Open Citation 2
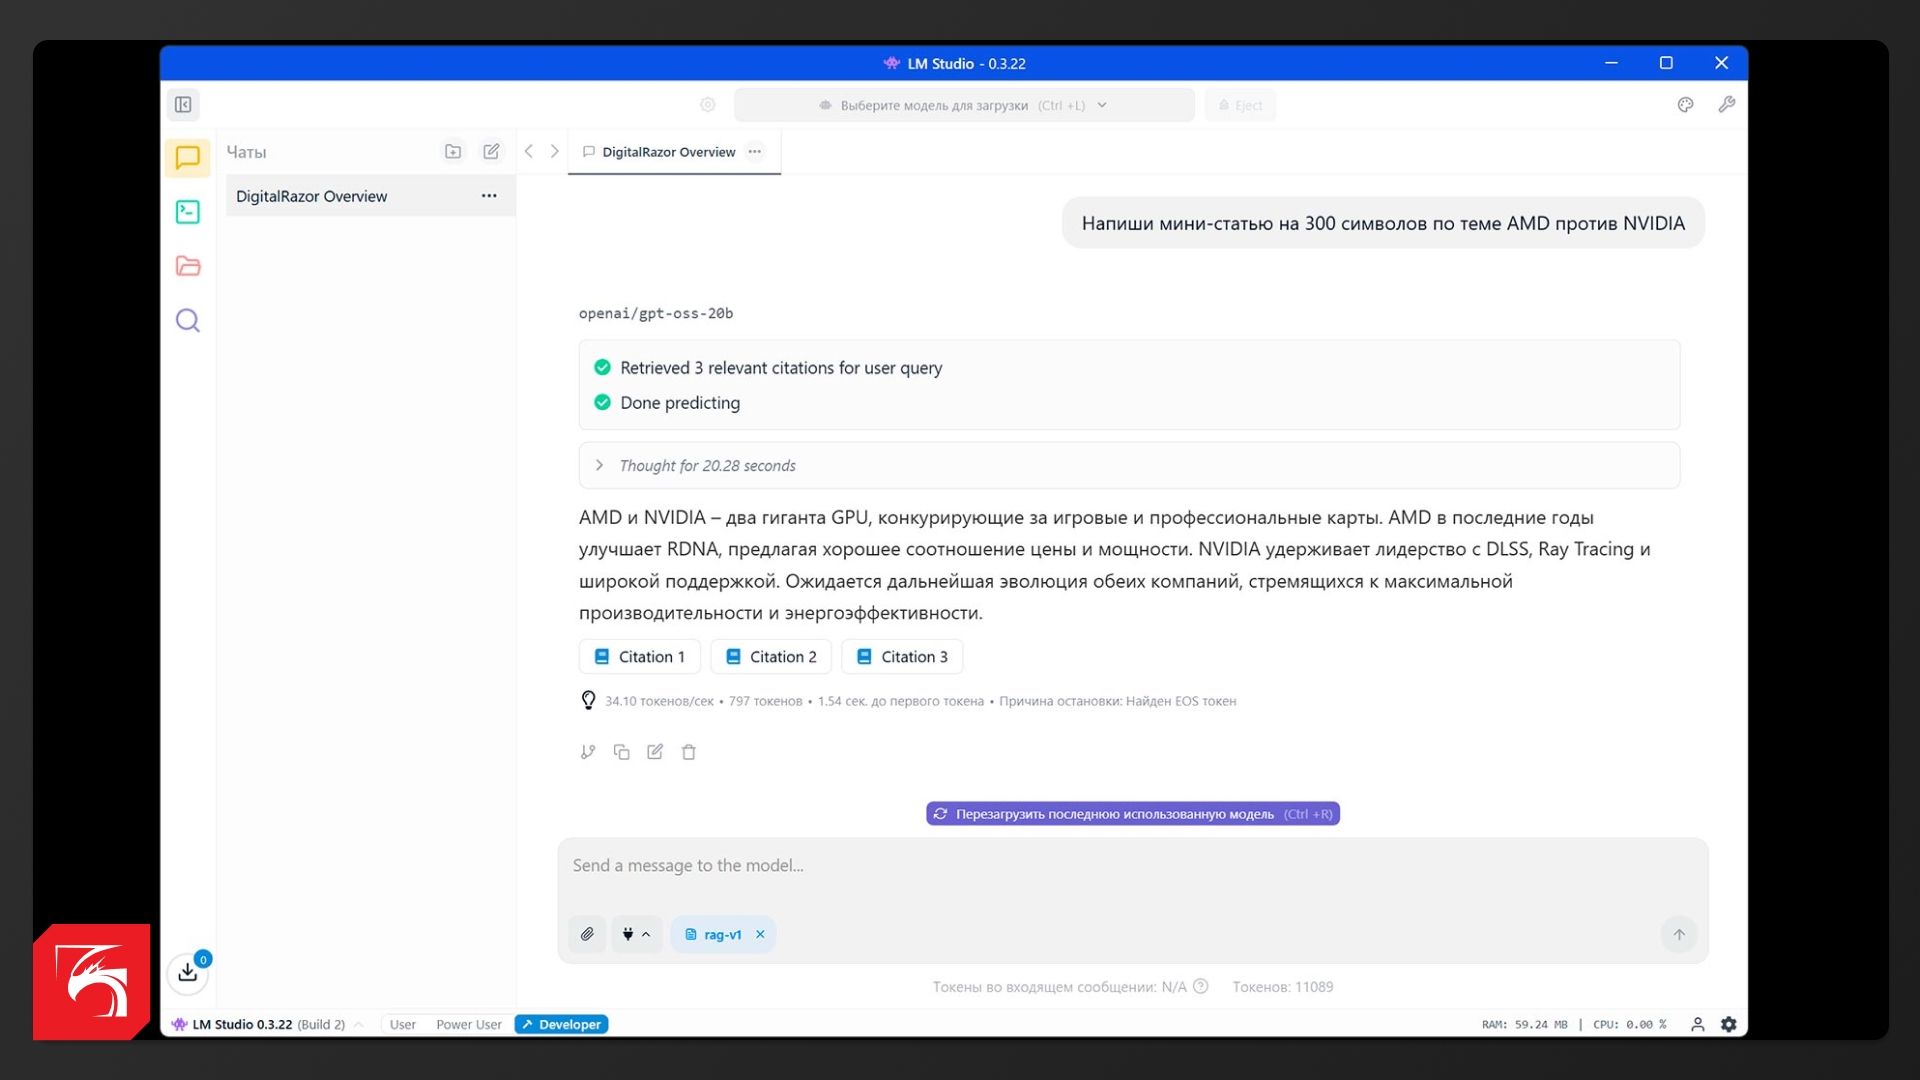The image size is (1920, 1080). click(x=771, y=657)
